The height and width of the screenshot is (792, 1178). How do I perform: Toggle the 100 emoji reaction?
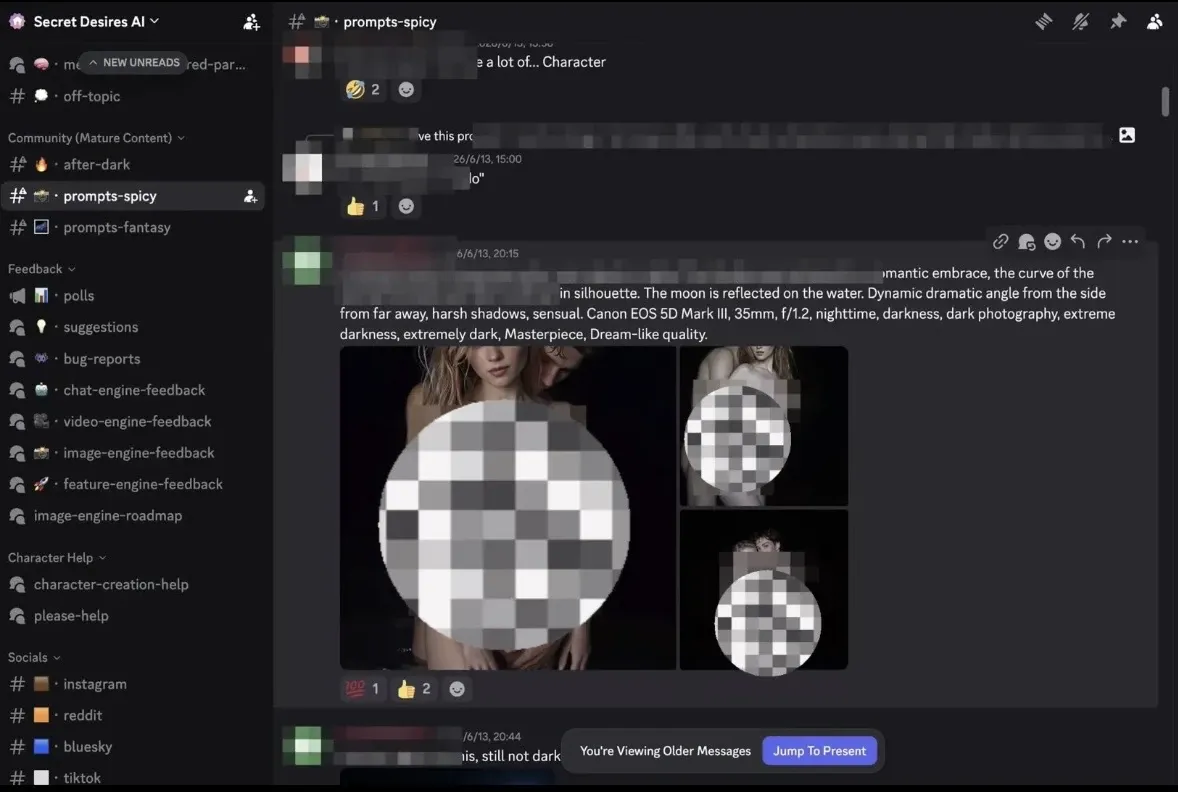pos(363,689)
